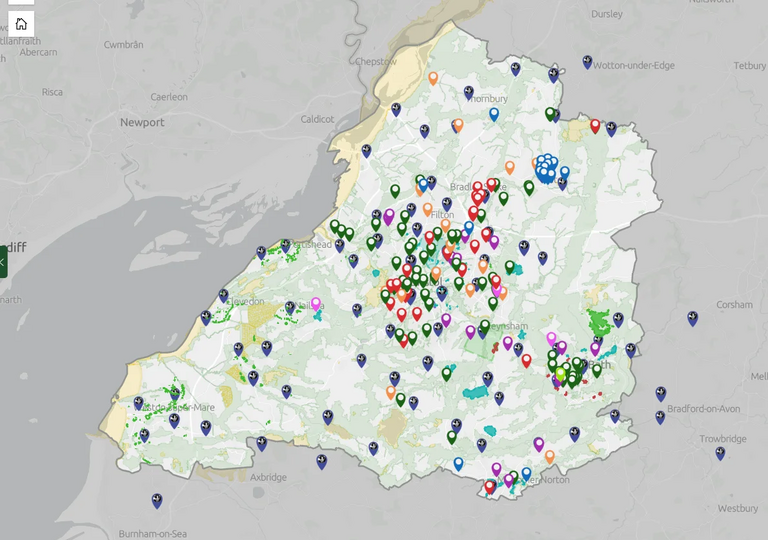Viewport: 768px width, 540px height.
Task: Click Dursley map label
Action: (x=607, y=14)
